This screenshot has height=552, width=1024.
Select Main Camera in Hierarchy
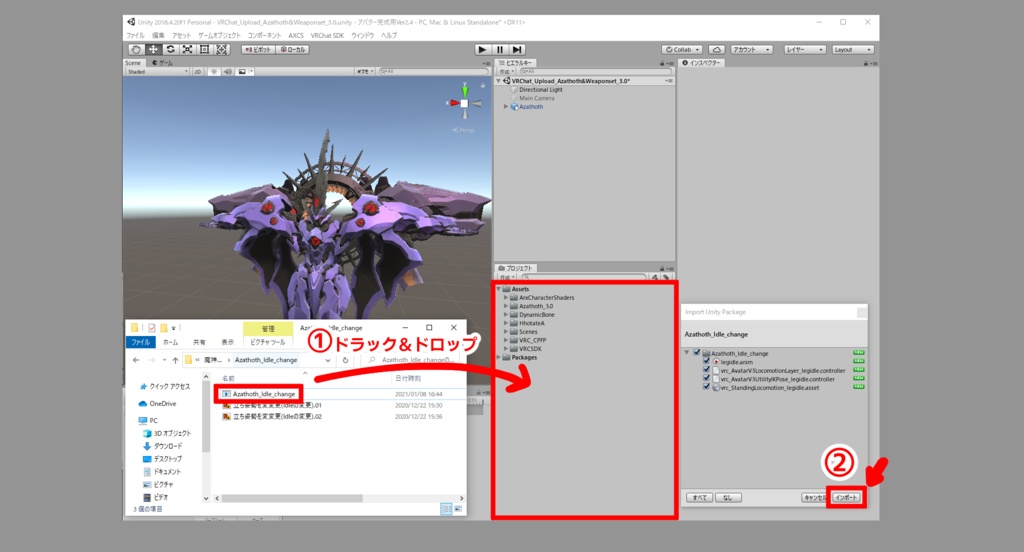537,98
